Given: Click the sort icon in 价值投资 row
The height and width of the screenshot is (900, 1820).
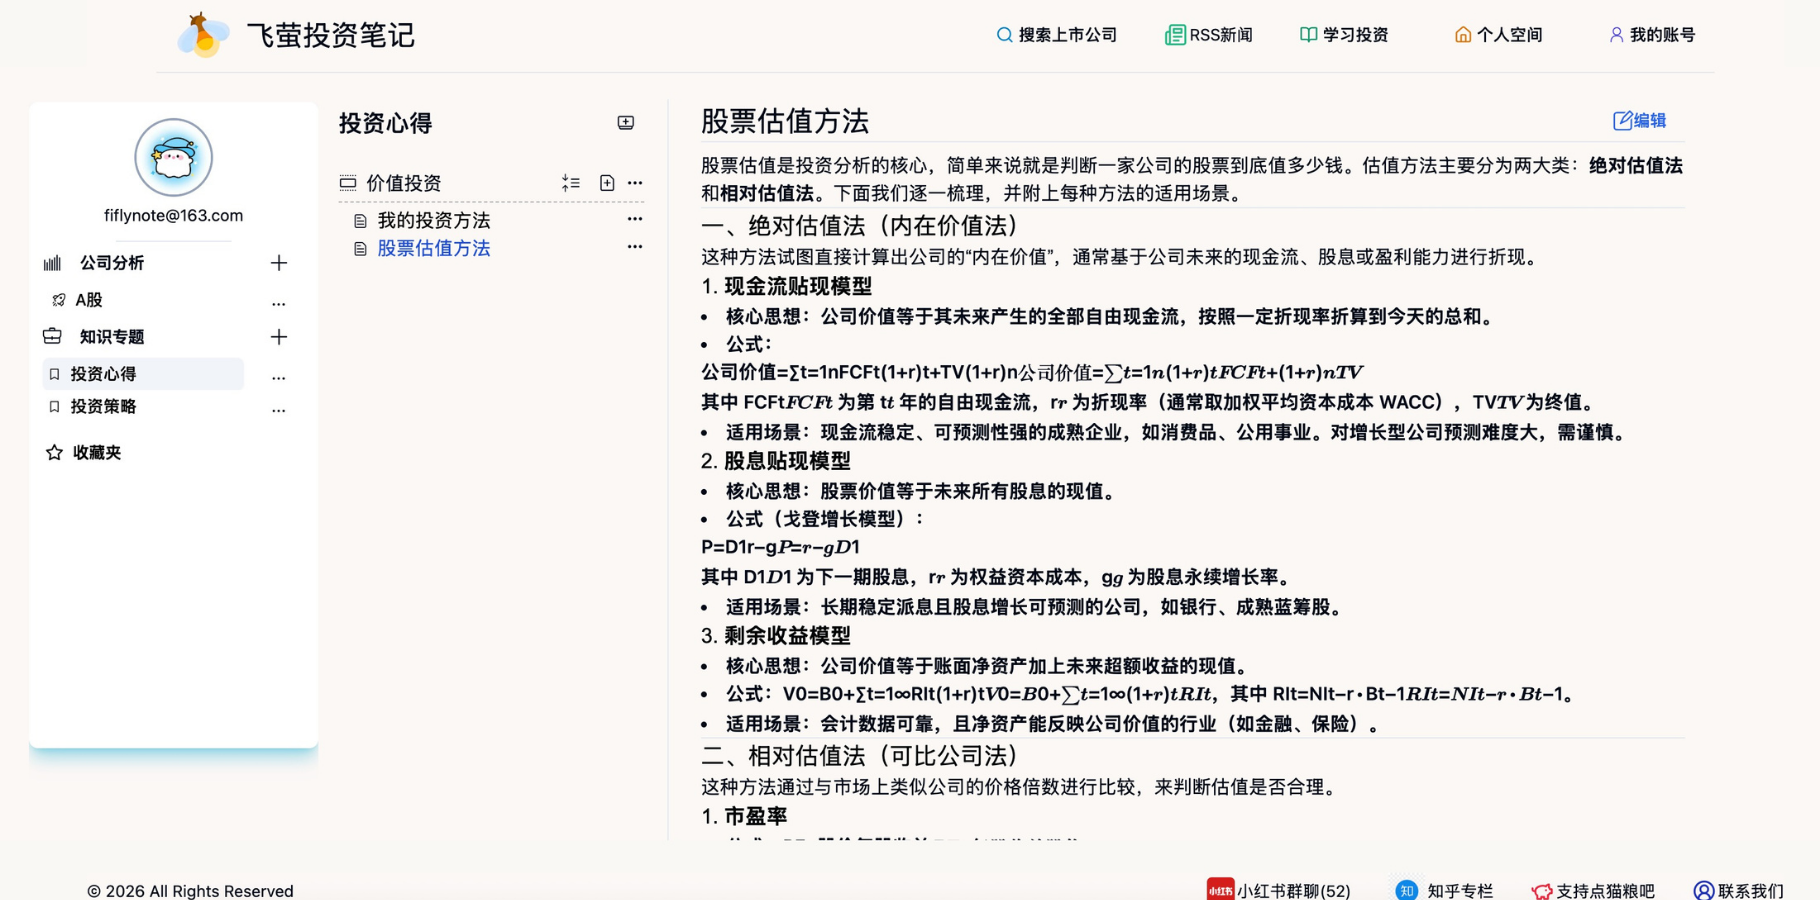Looking at the screenshot, I should 571,183.
